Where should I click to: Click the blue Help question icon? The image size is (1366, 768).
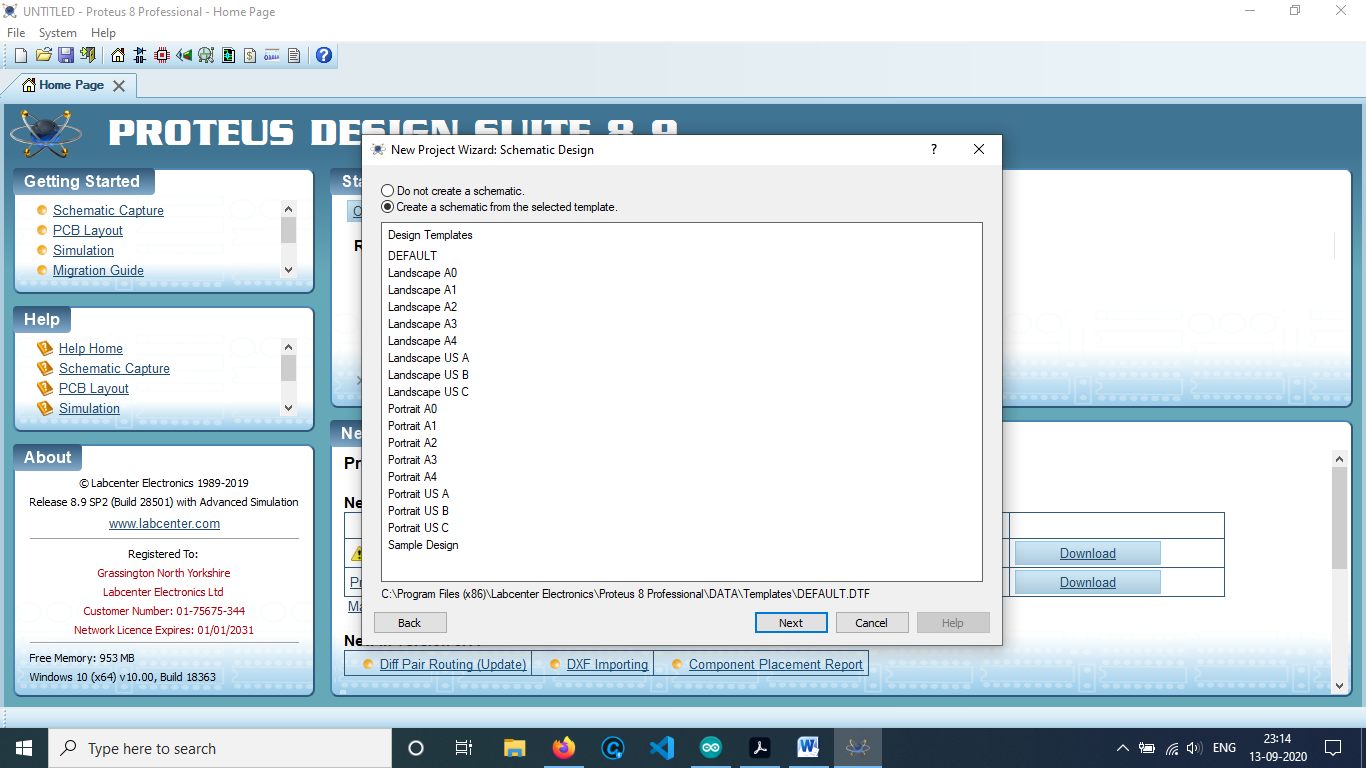(x=324, y=55)
